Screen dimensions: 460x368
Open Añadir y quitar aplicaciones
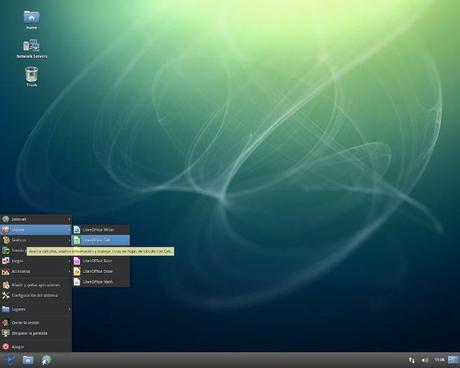[36, 285]
